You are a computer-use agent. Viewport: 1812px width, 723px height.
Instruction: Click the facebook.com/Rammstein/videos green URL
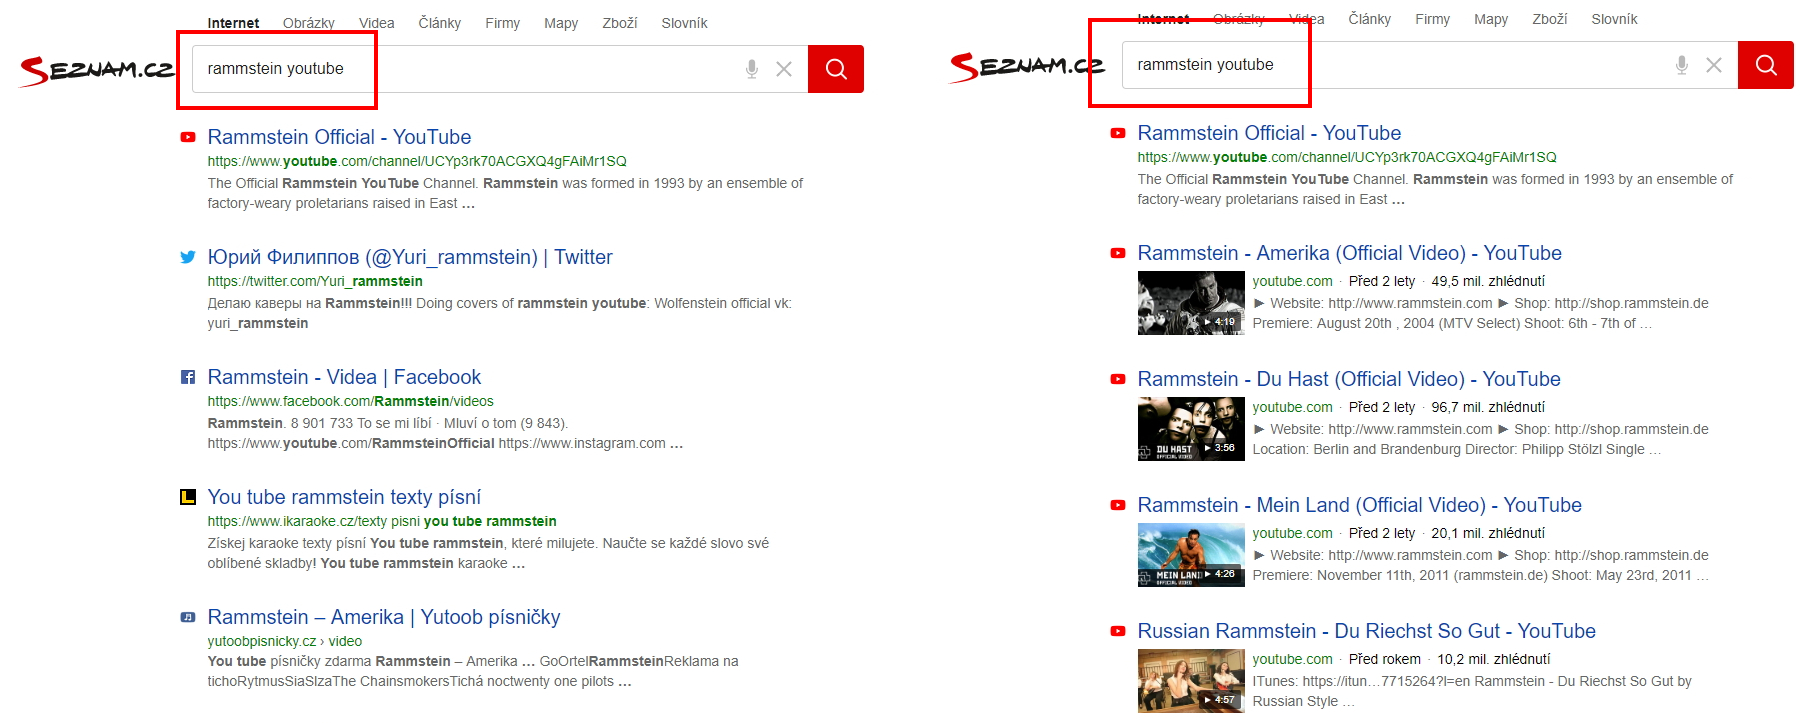(x=350, y=401)
